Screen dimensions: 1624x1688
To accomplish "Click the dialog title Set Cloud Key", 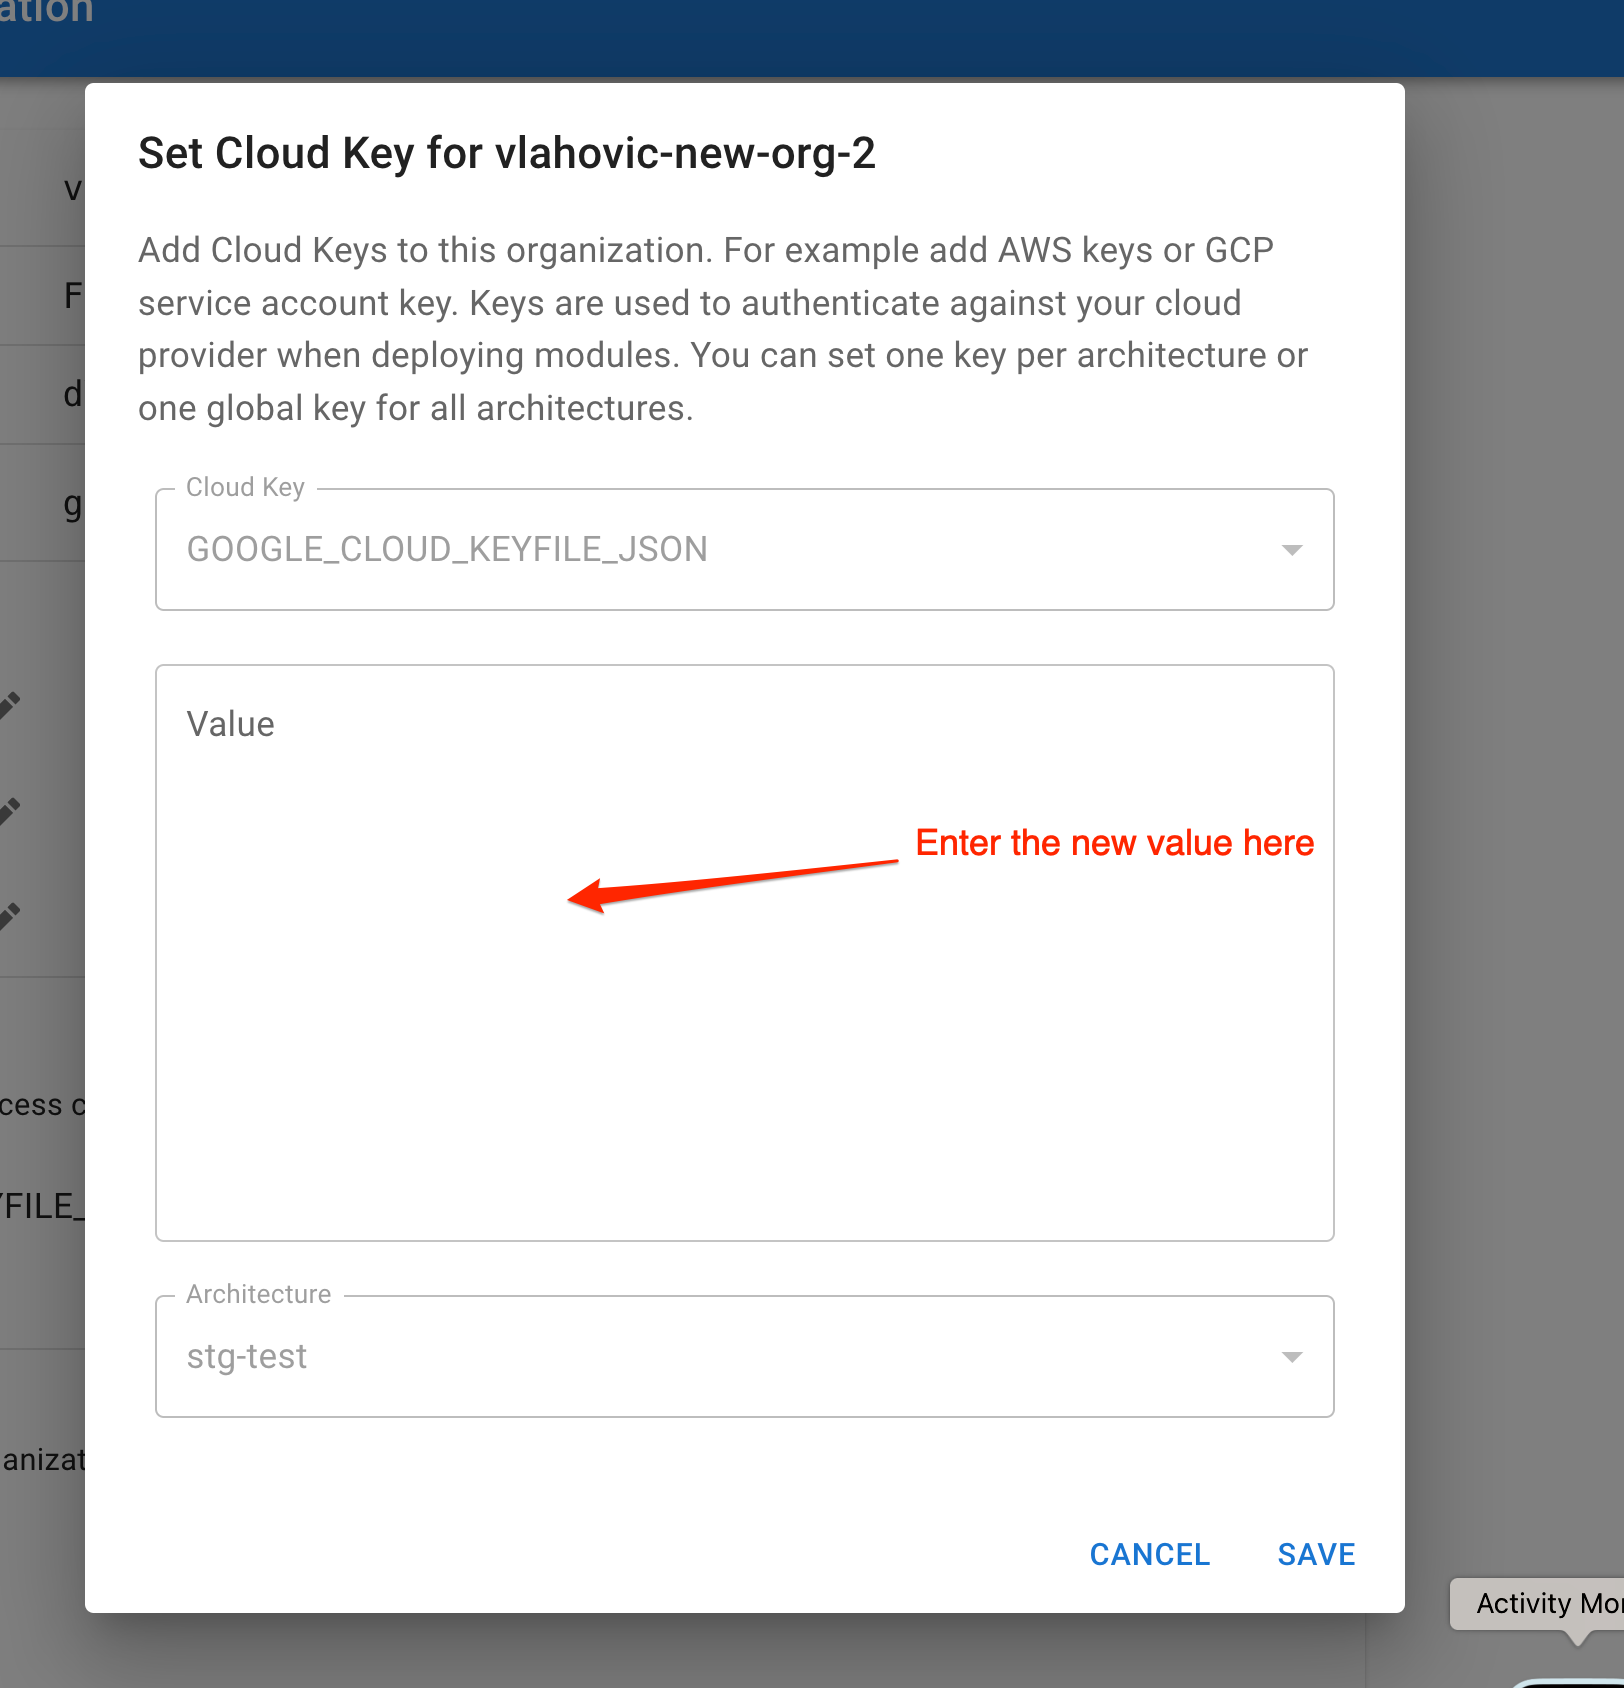I will pos(507,153).
